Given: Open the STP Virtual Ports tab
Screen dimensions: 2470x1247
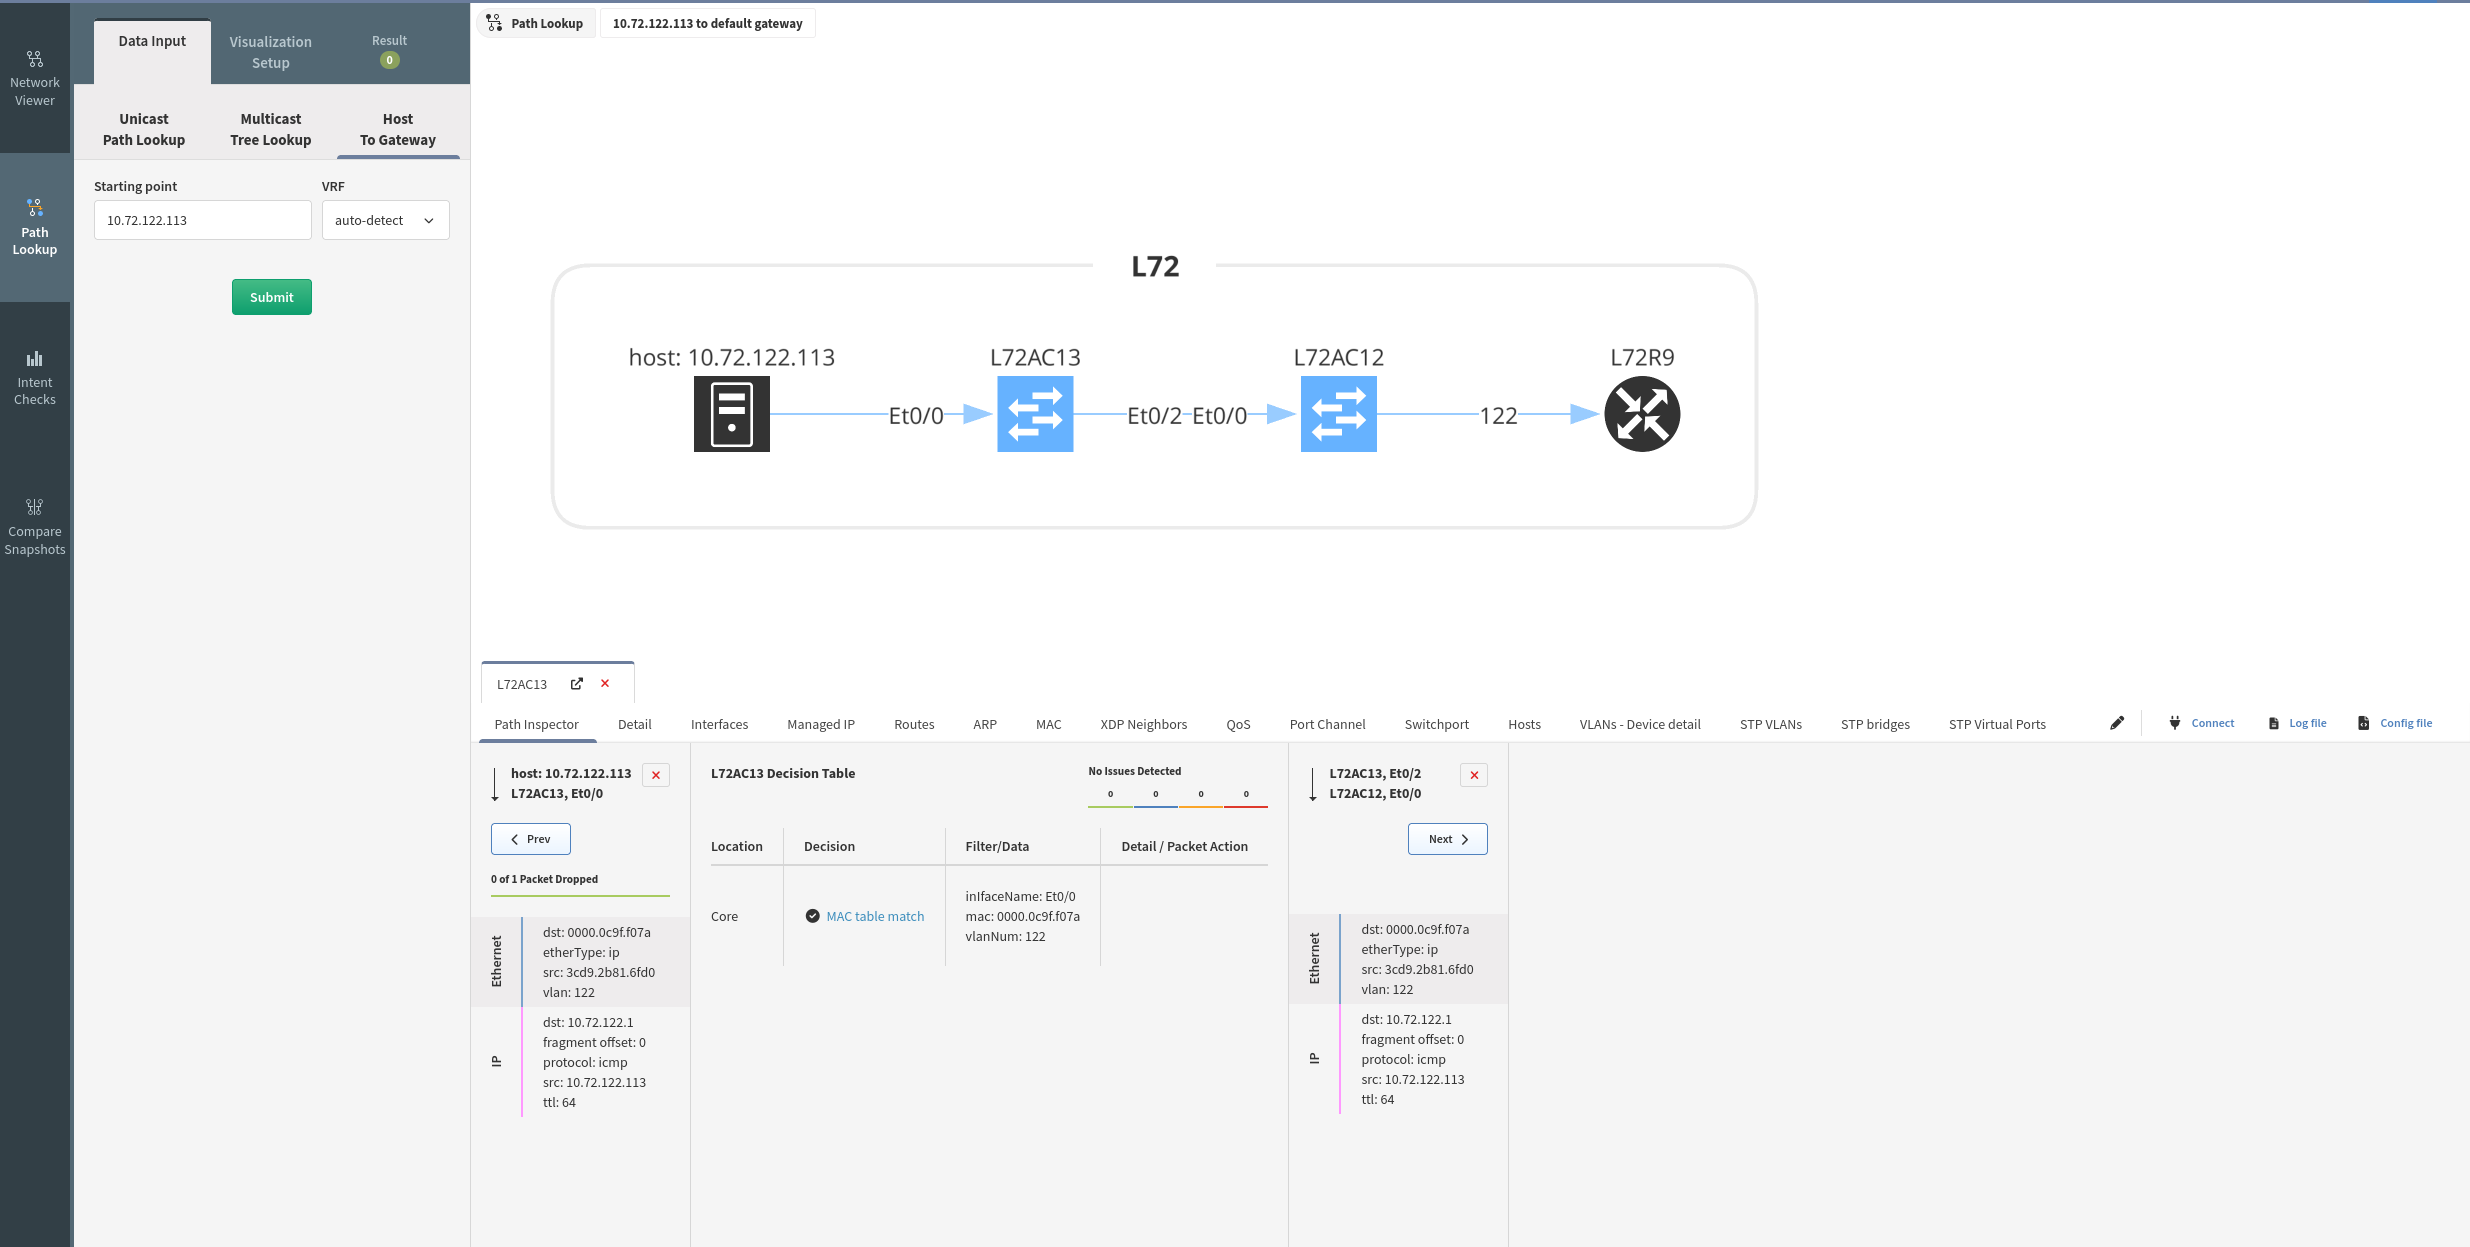Looking at the screenshot, I should click(x=1997, y=724).
